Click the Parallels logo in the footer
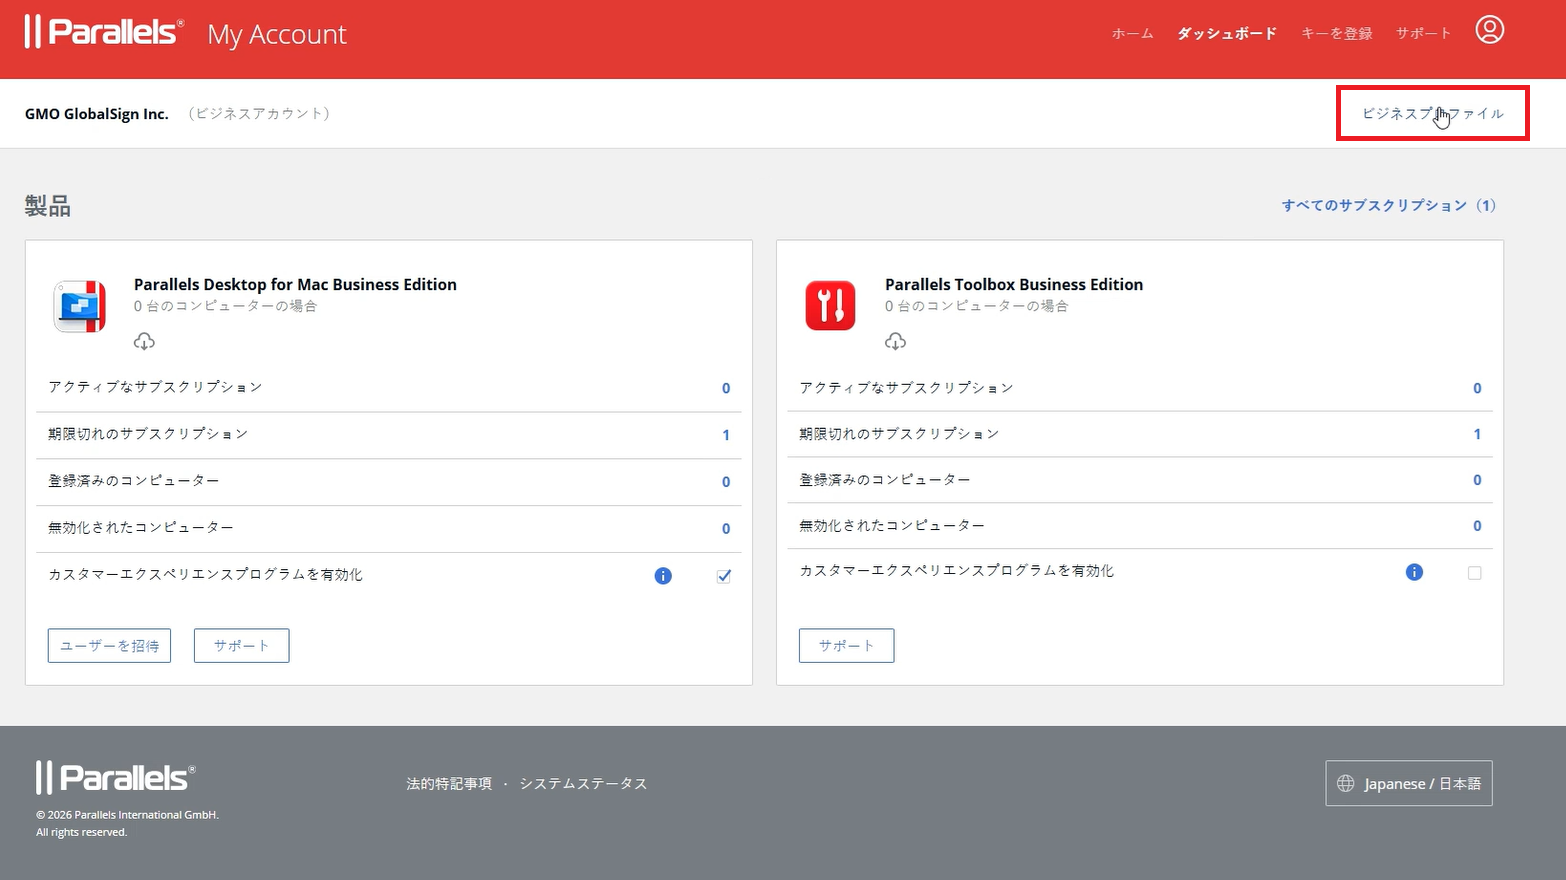 click(116, 778)
